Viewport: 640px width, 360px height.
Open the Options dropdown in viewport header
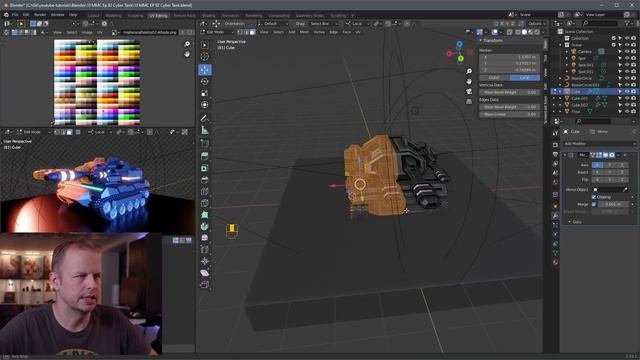(x=537, y=24)
